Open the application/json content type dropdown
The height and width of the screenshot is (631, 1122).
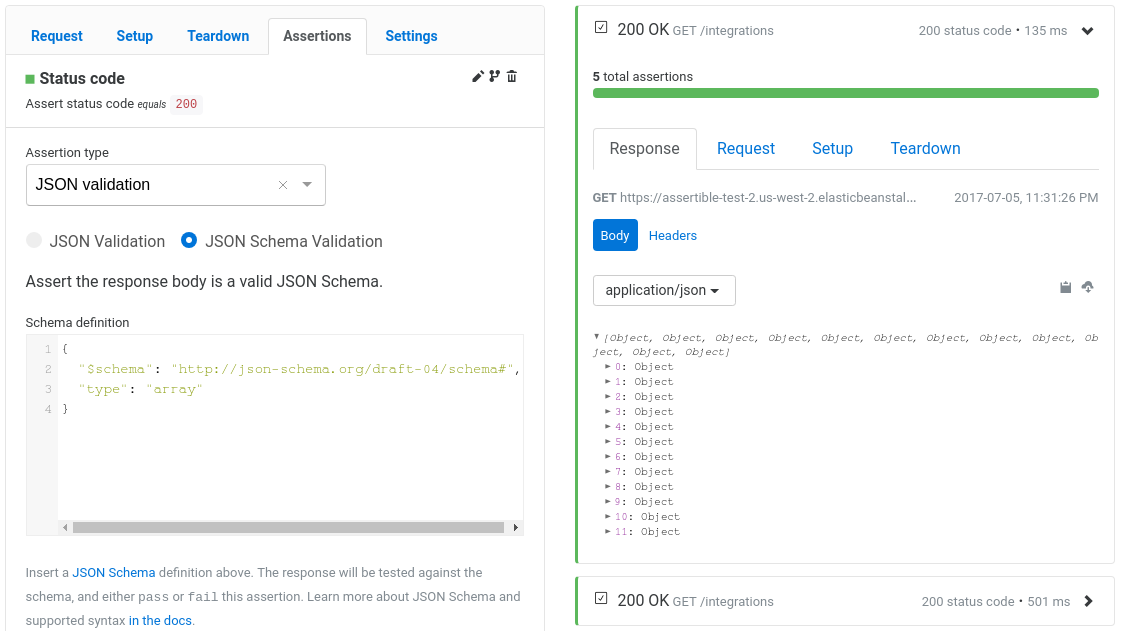tap(664, 290)
